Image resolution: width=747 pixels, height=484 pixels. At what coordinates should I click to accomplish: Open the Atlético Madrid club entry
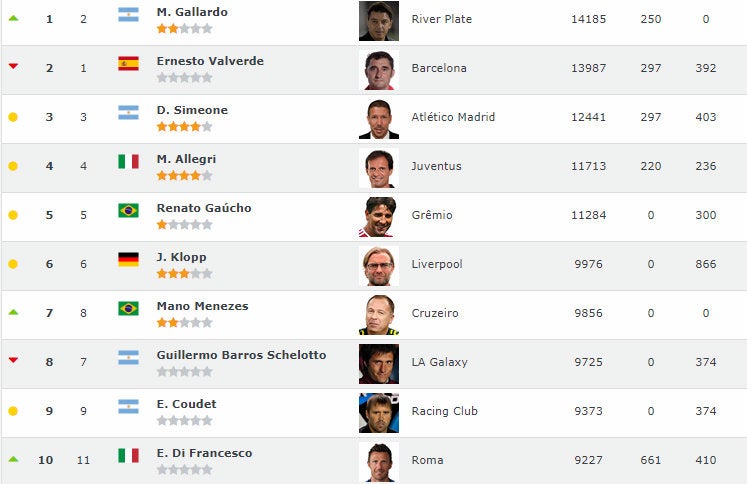tap(453, 117)
